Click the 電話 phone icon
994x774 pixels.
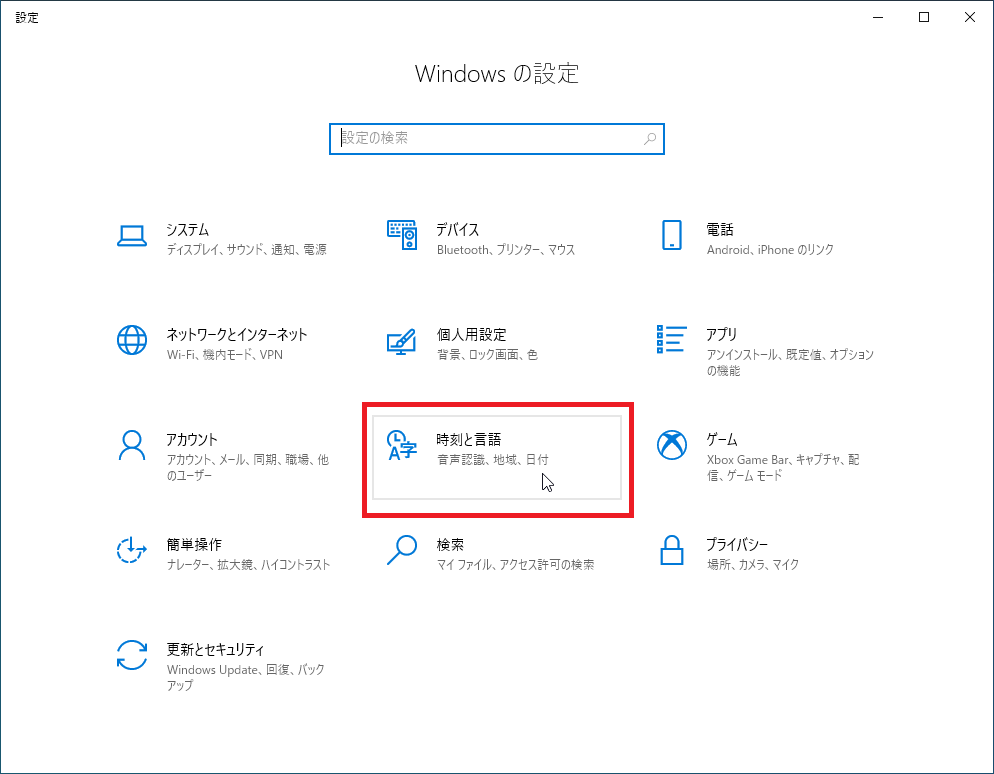point(671,235)
